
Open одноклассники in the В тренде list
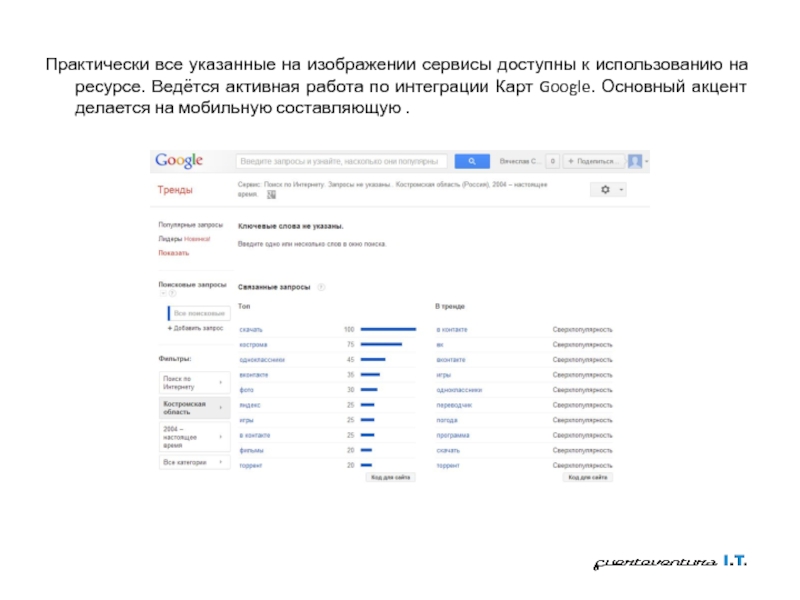pyautogui.click(x=459, y=390)
